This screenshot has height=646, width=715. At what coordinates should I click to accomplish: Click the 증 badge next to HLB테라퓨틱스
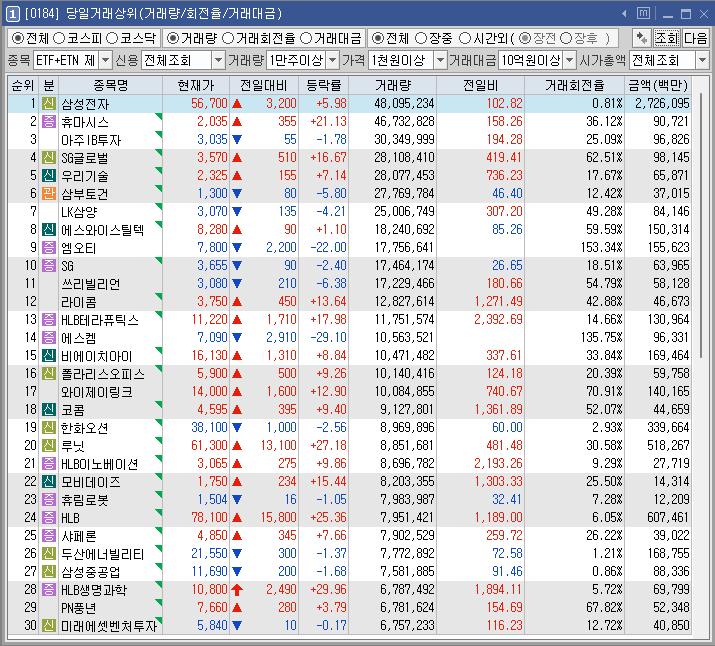coord(49,320)
